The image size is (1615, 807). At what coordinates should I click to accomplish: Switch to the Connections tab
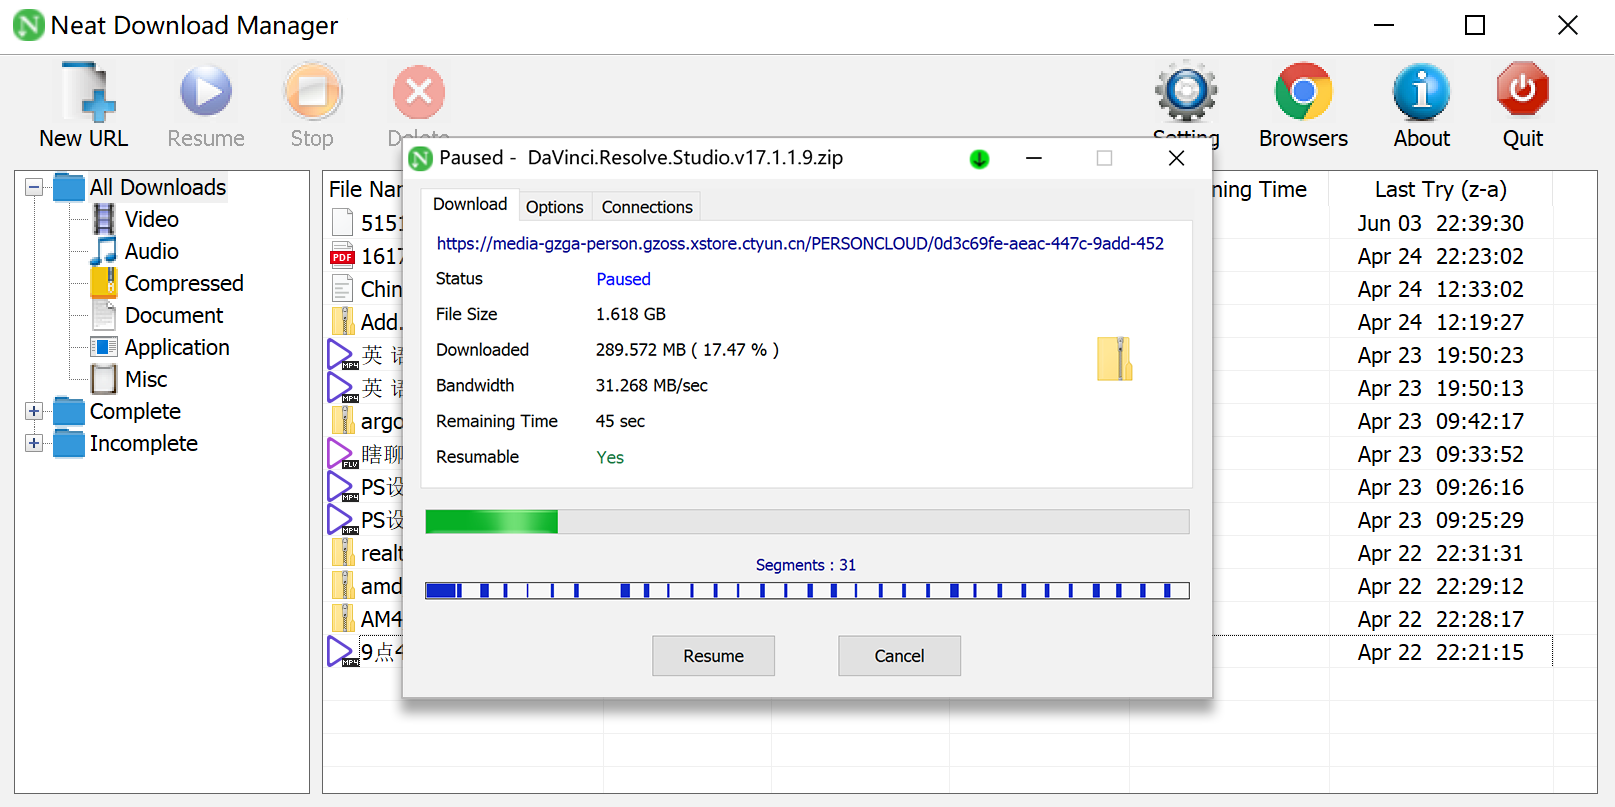[x=647, y=207]
